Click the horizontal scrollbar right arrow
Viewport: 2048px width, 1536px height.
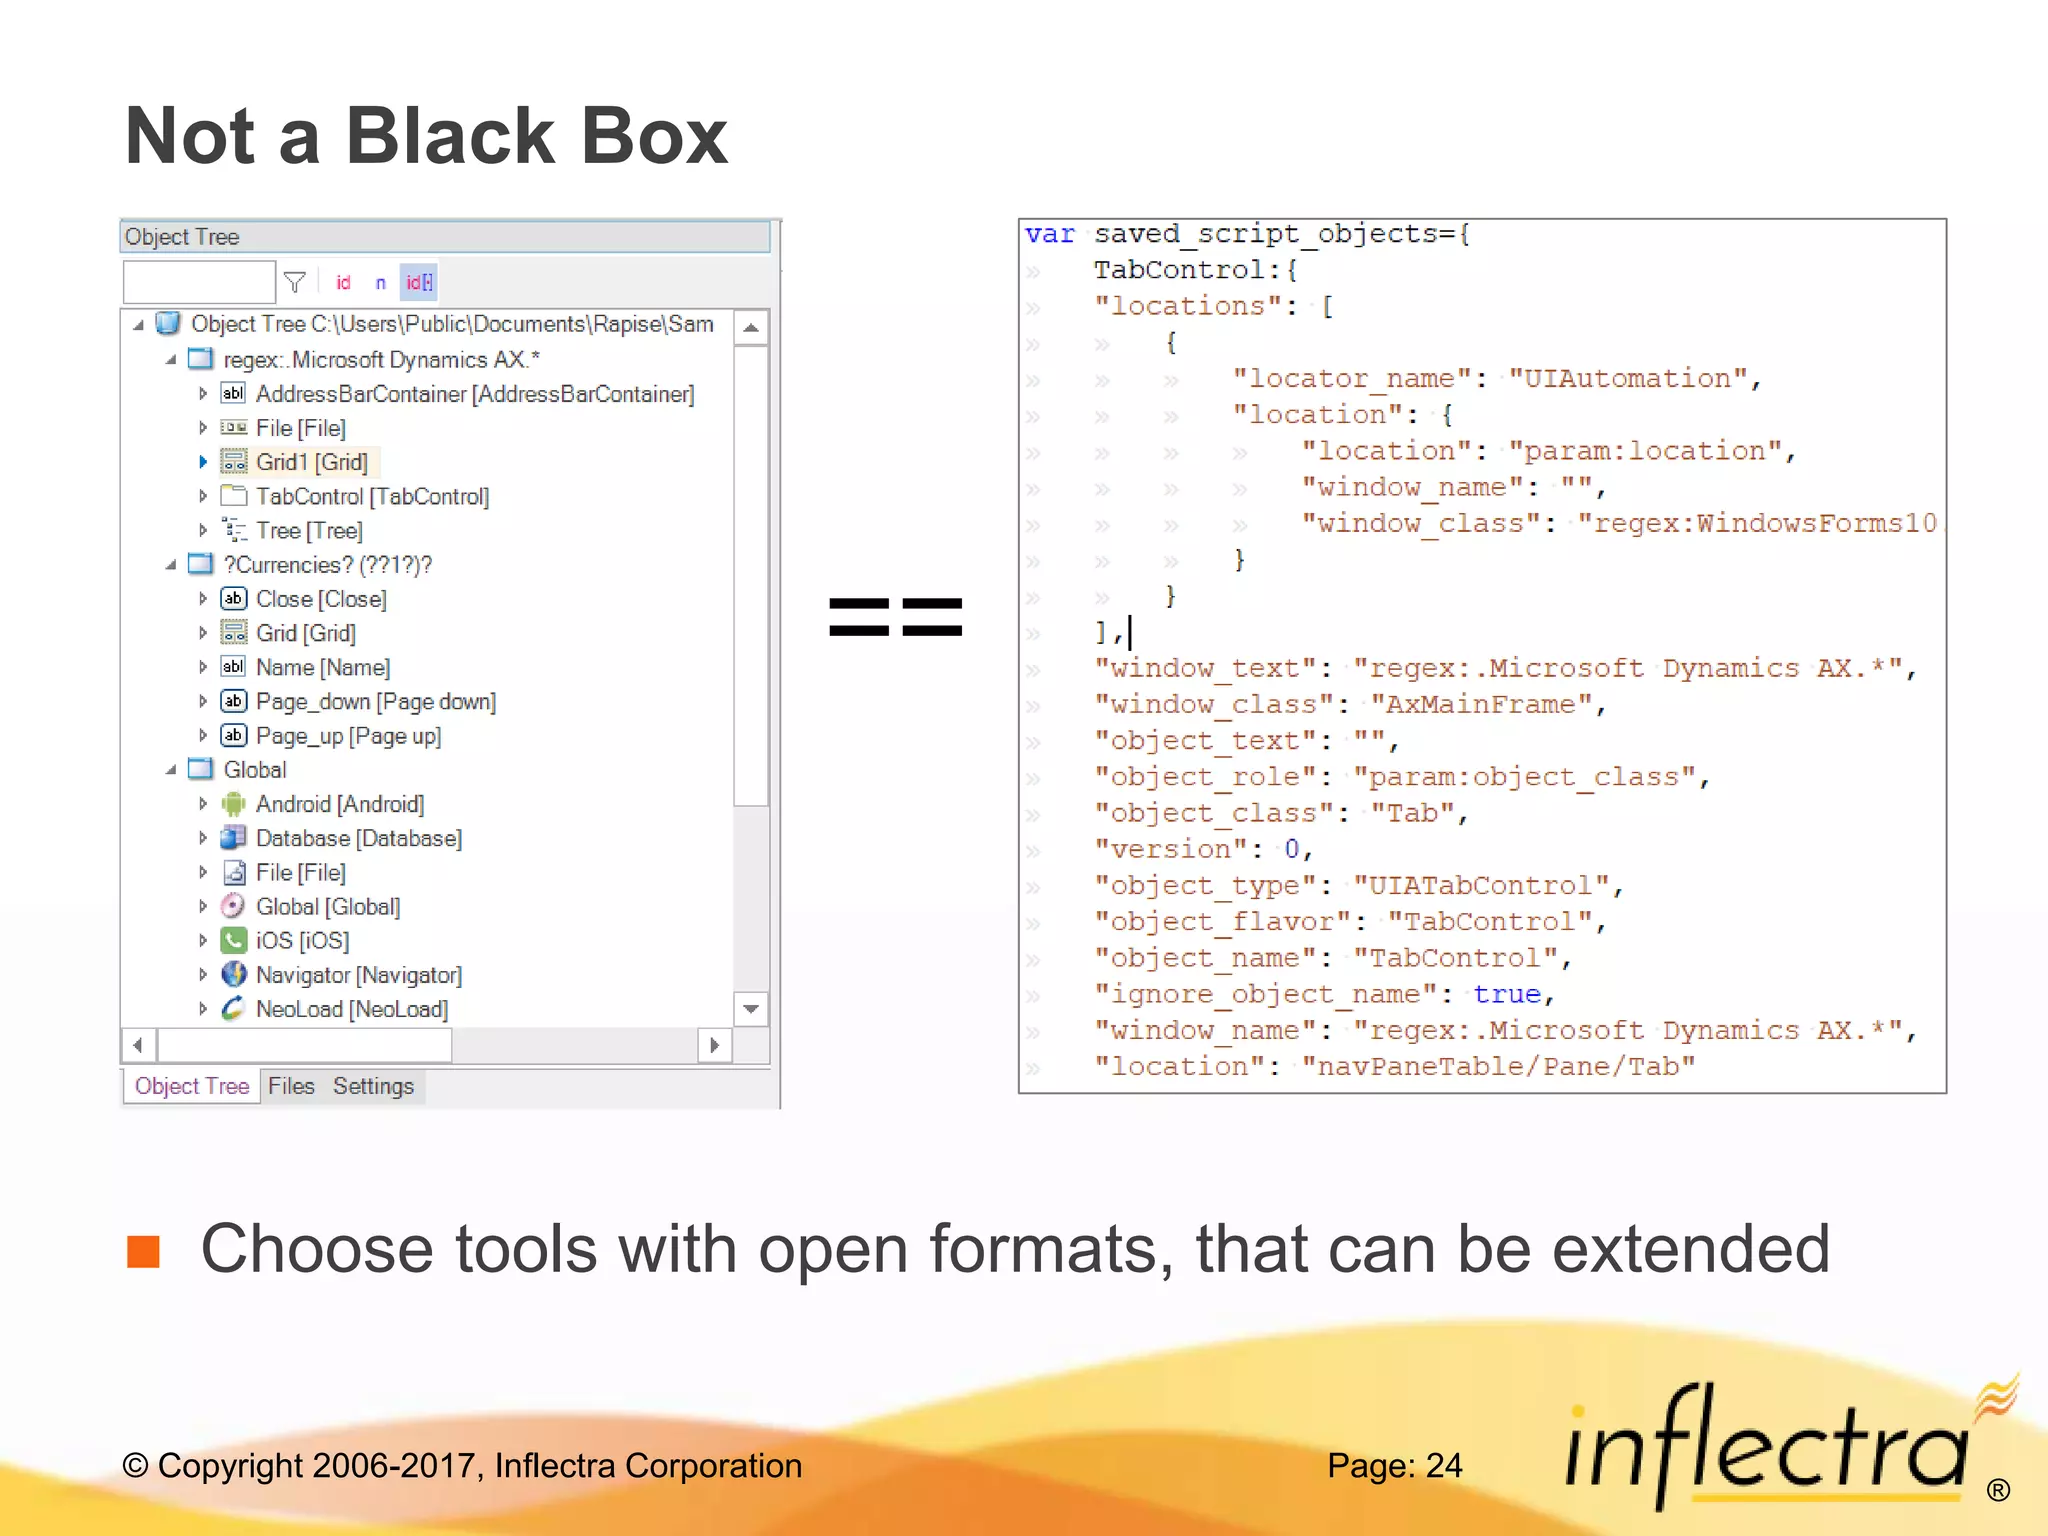[x=715, y=1046]
